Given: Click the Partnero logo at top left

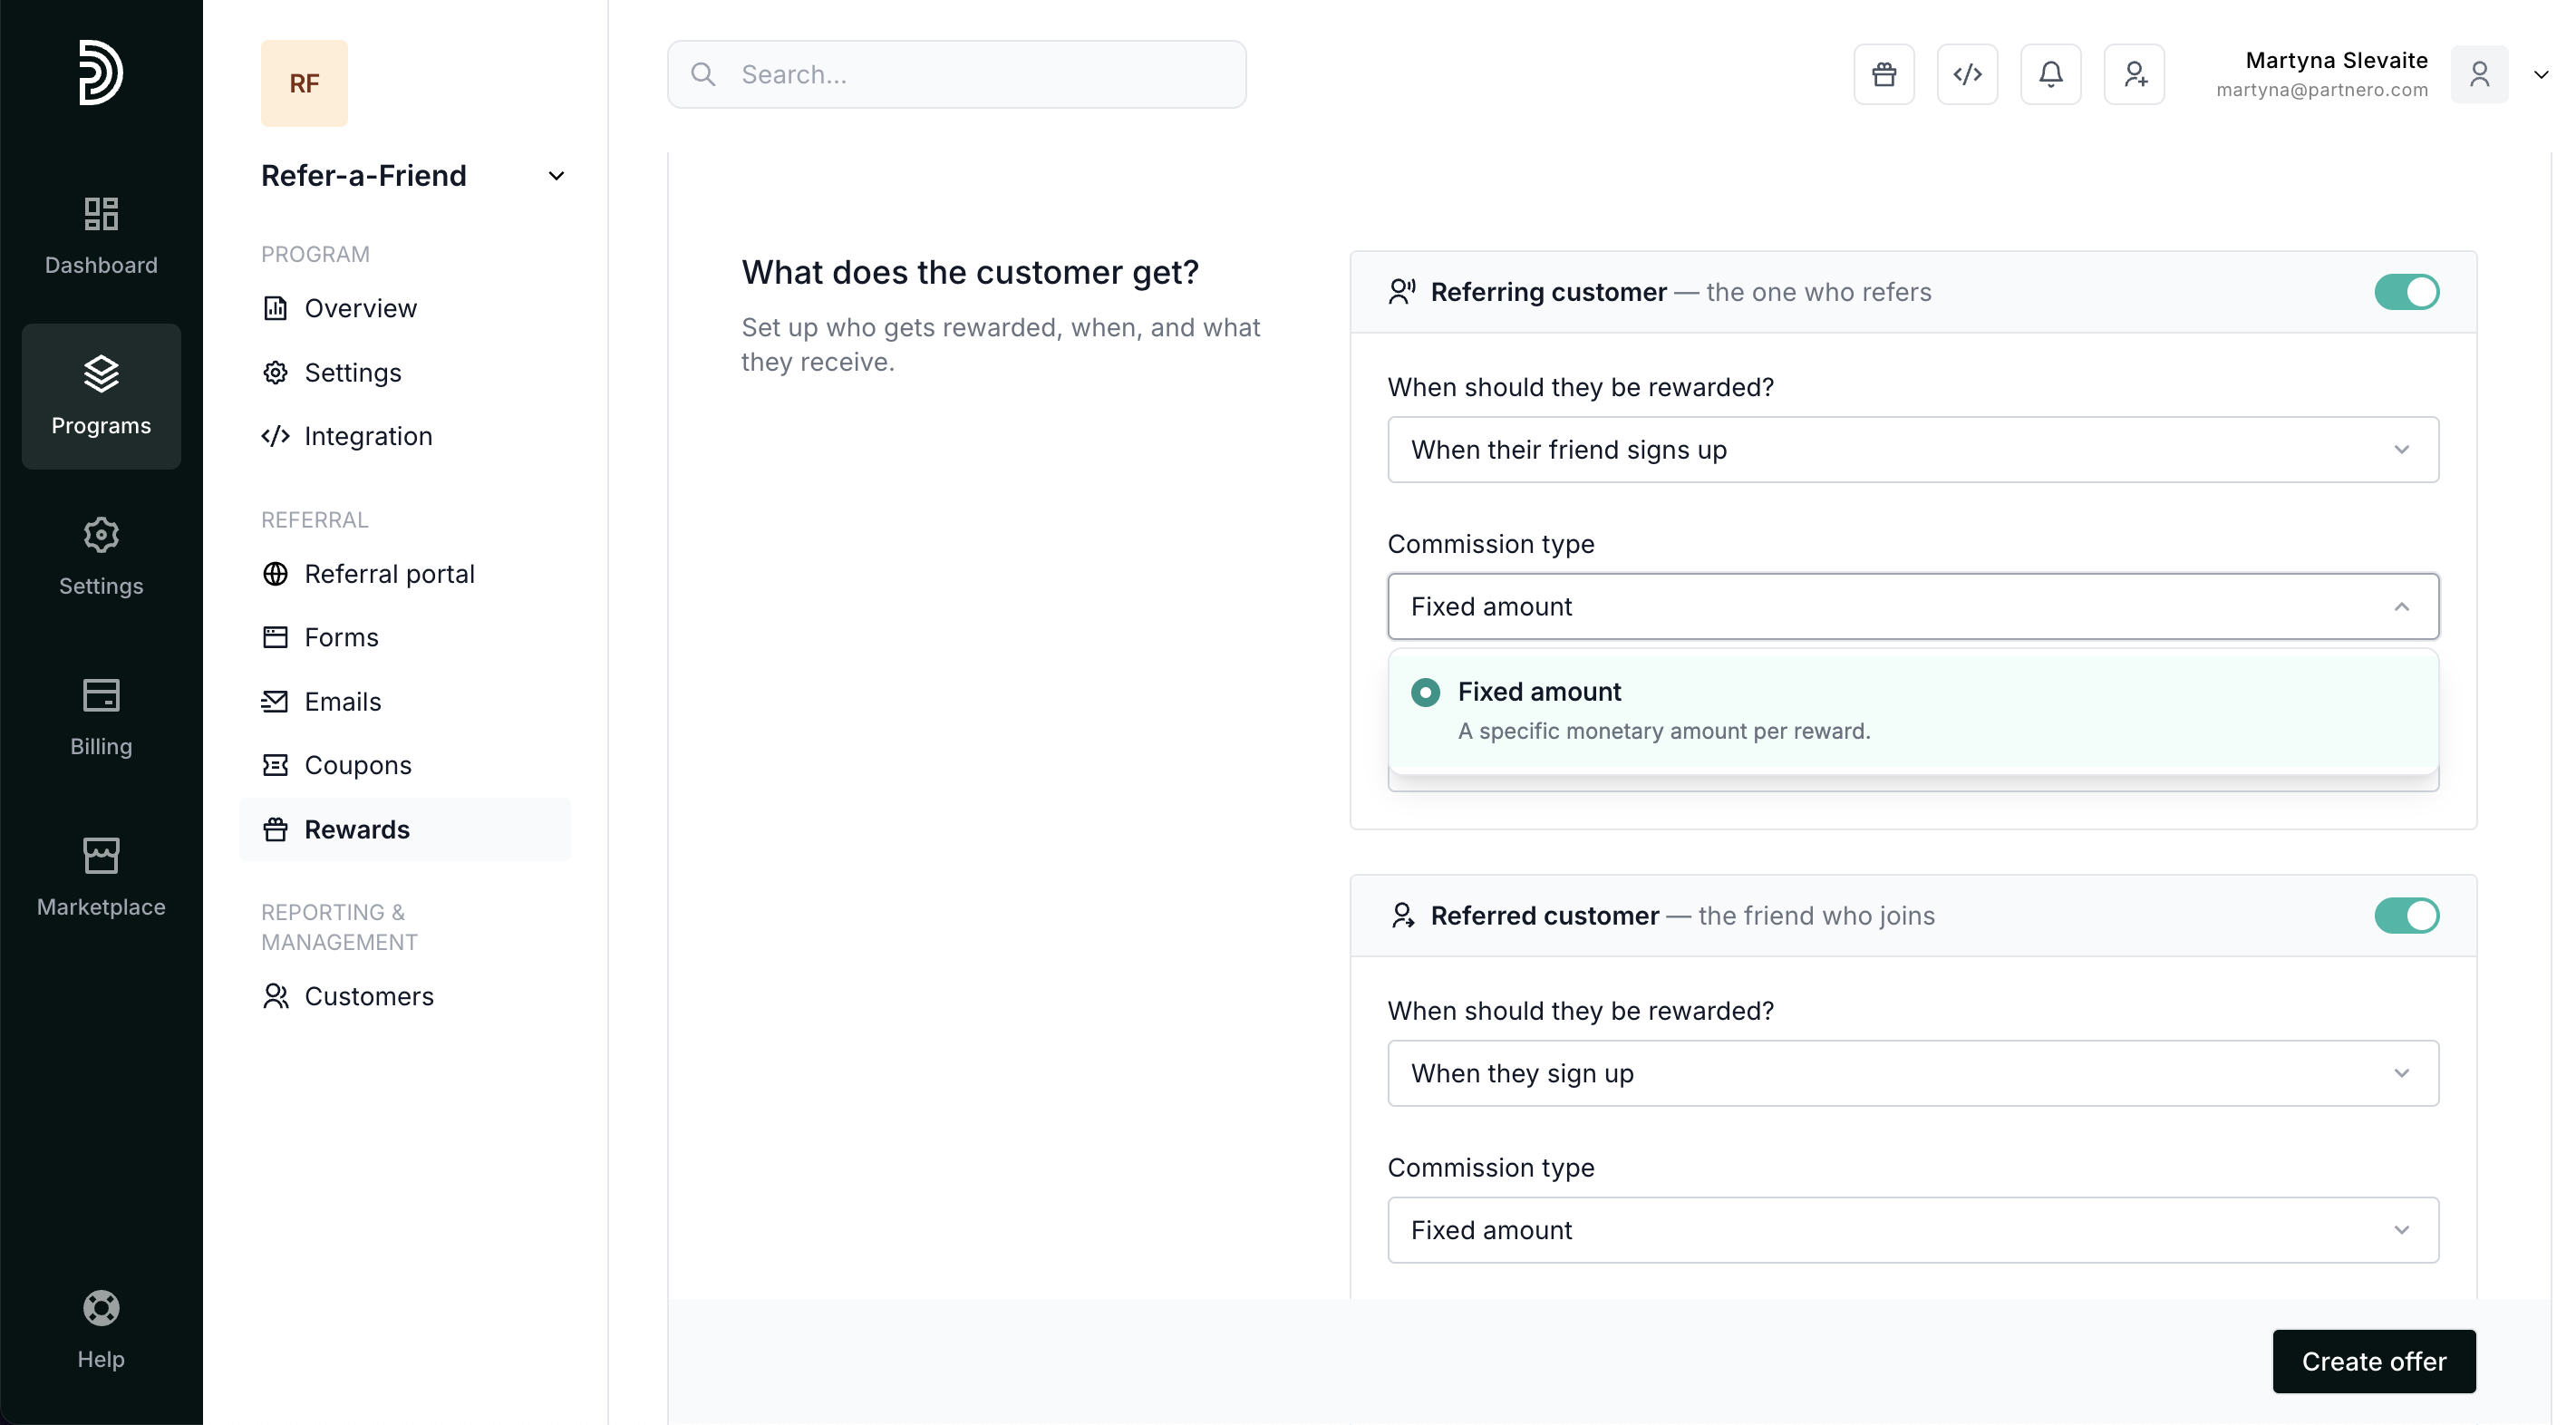Looking at the screenshot, I should (x=101, y=72).
